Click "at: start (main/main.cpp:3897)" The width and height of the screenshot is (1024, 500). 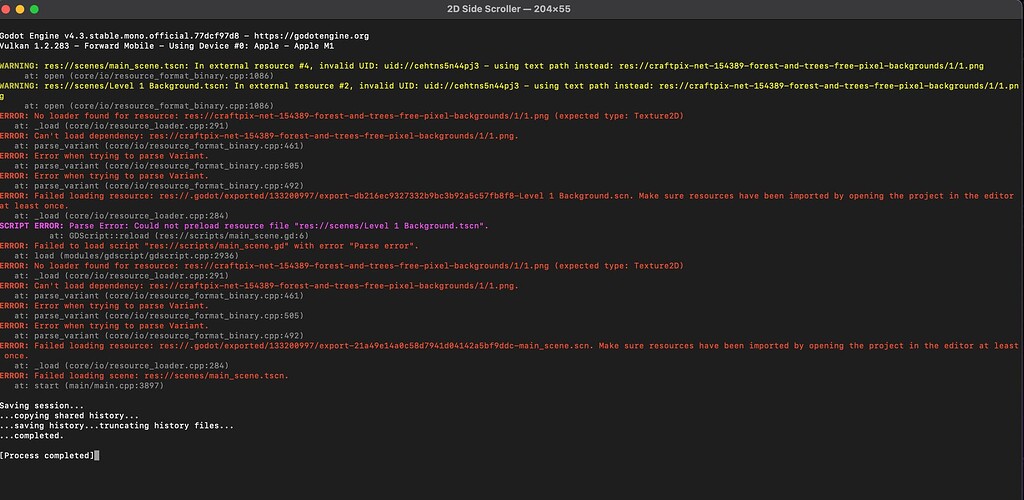[89, 386]
